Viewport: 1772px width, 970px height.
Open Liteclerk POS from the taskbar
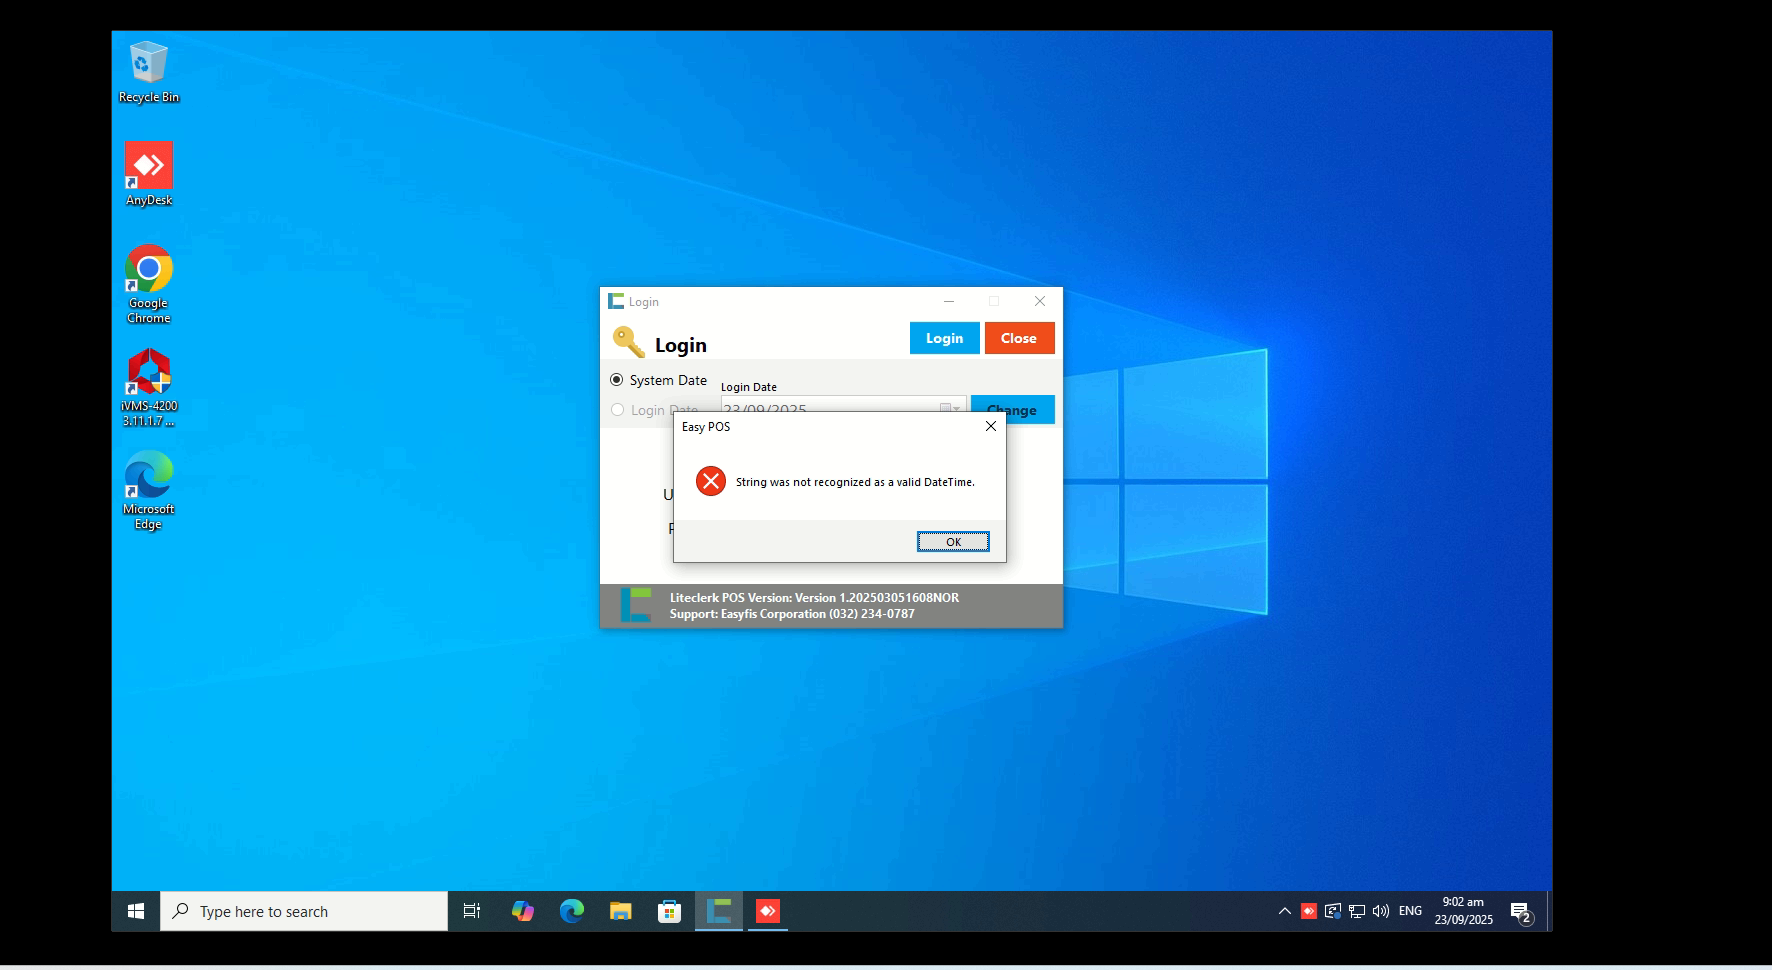[x=718, y=911]
